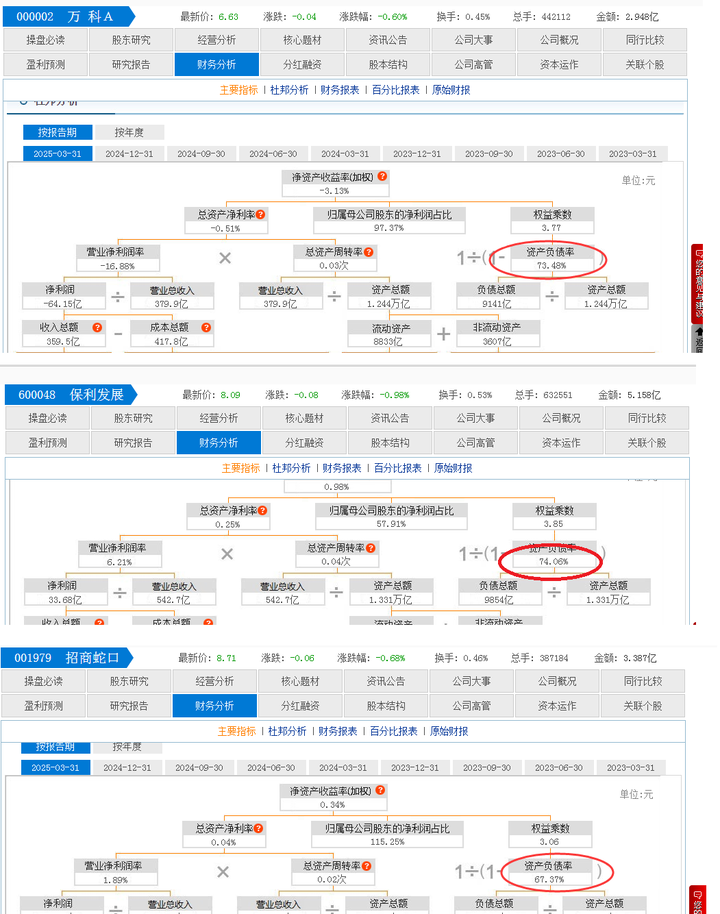Select 2023-12-31 report date in 万科A panel
Viewport: 720px width, 914px height.
(417, 154)
